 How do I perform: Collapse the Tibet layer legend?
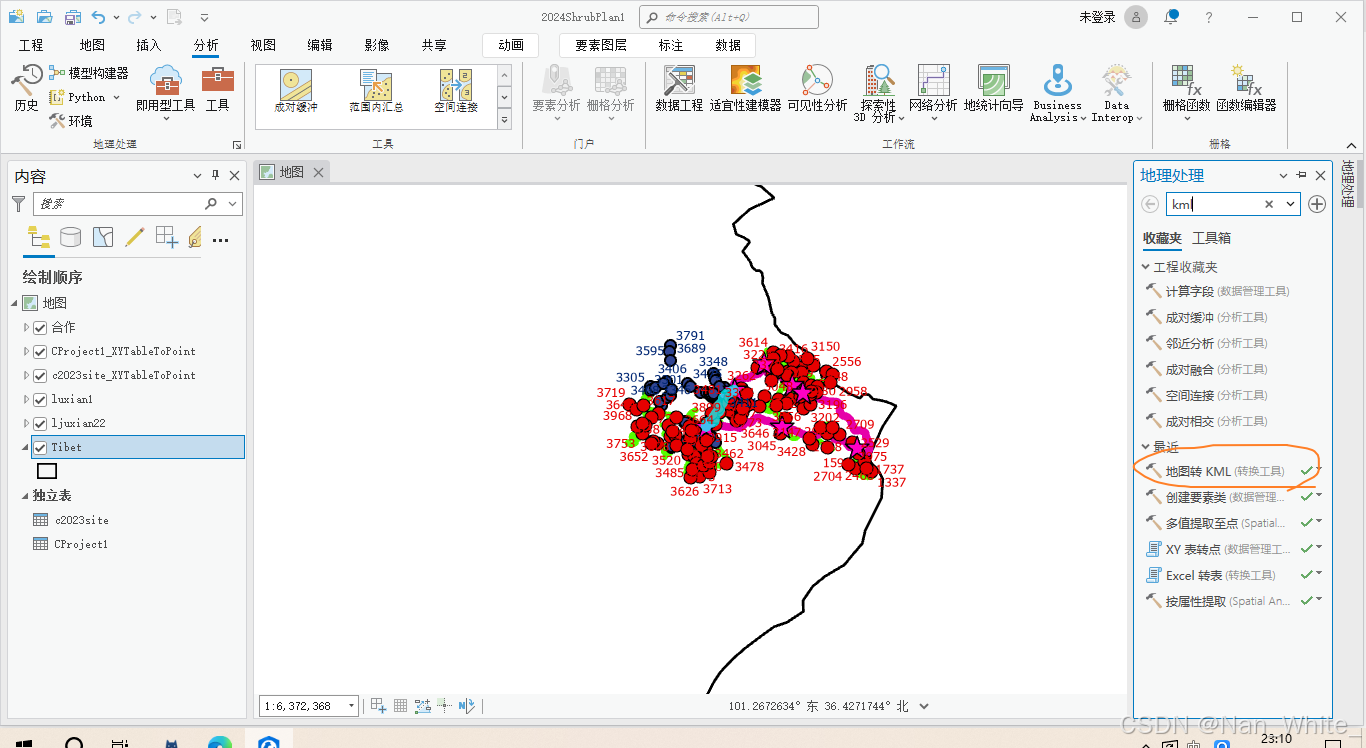(26, 447)
